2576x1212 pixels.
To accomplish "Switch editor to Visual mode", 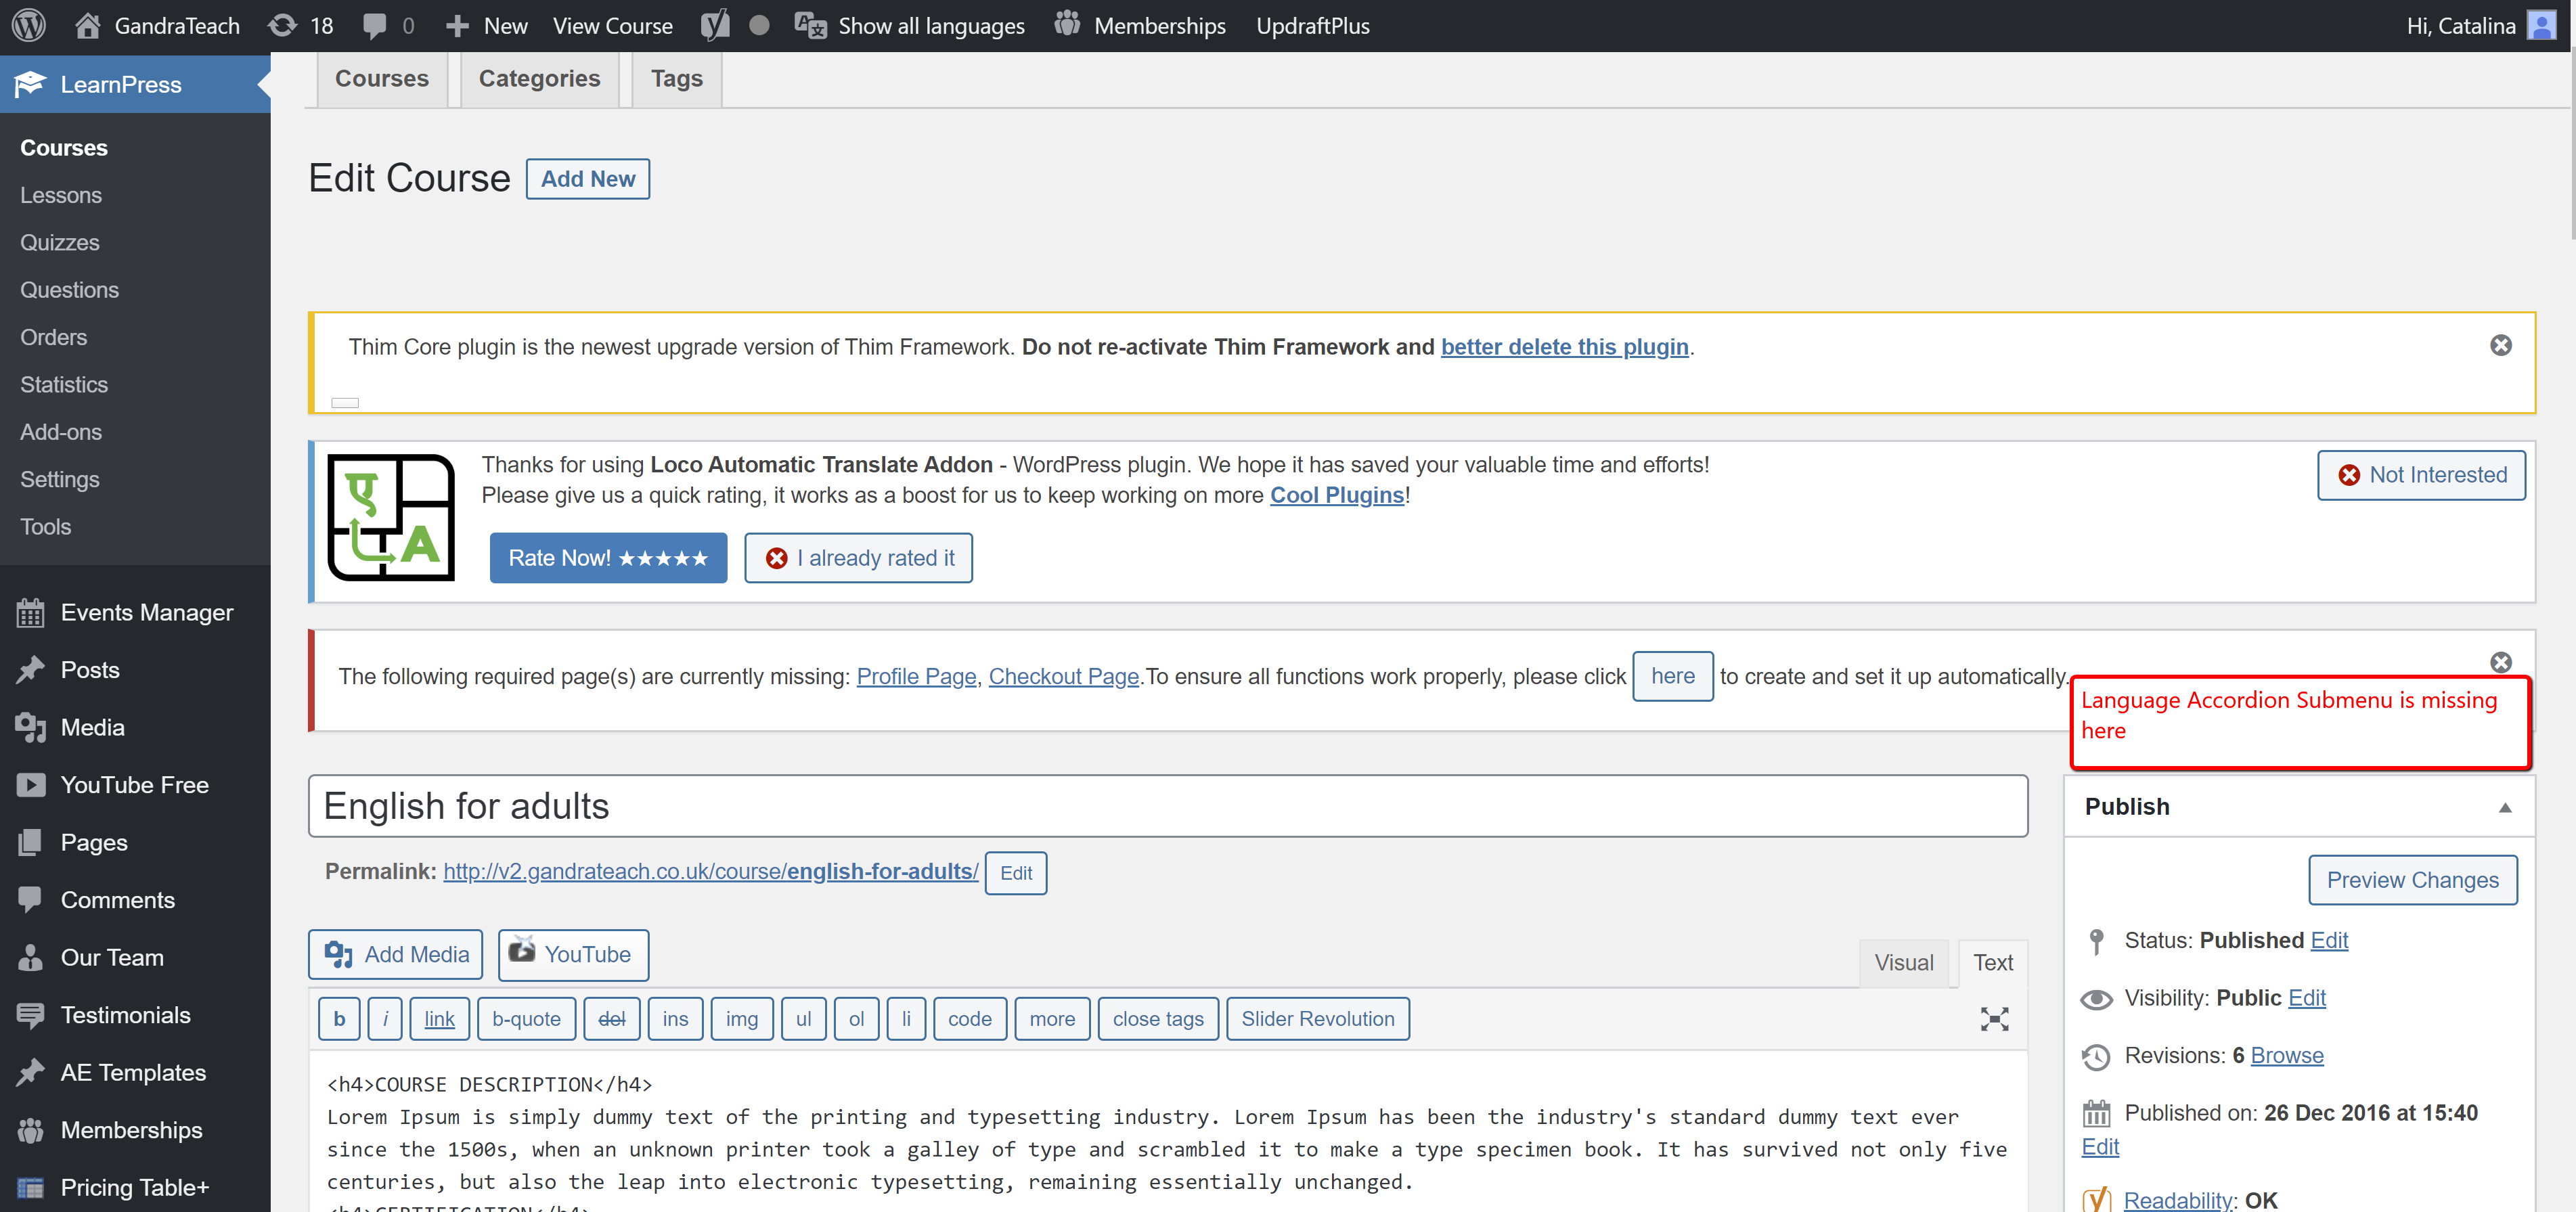I will tap(1904, 962).
